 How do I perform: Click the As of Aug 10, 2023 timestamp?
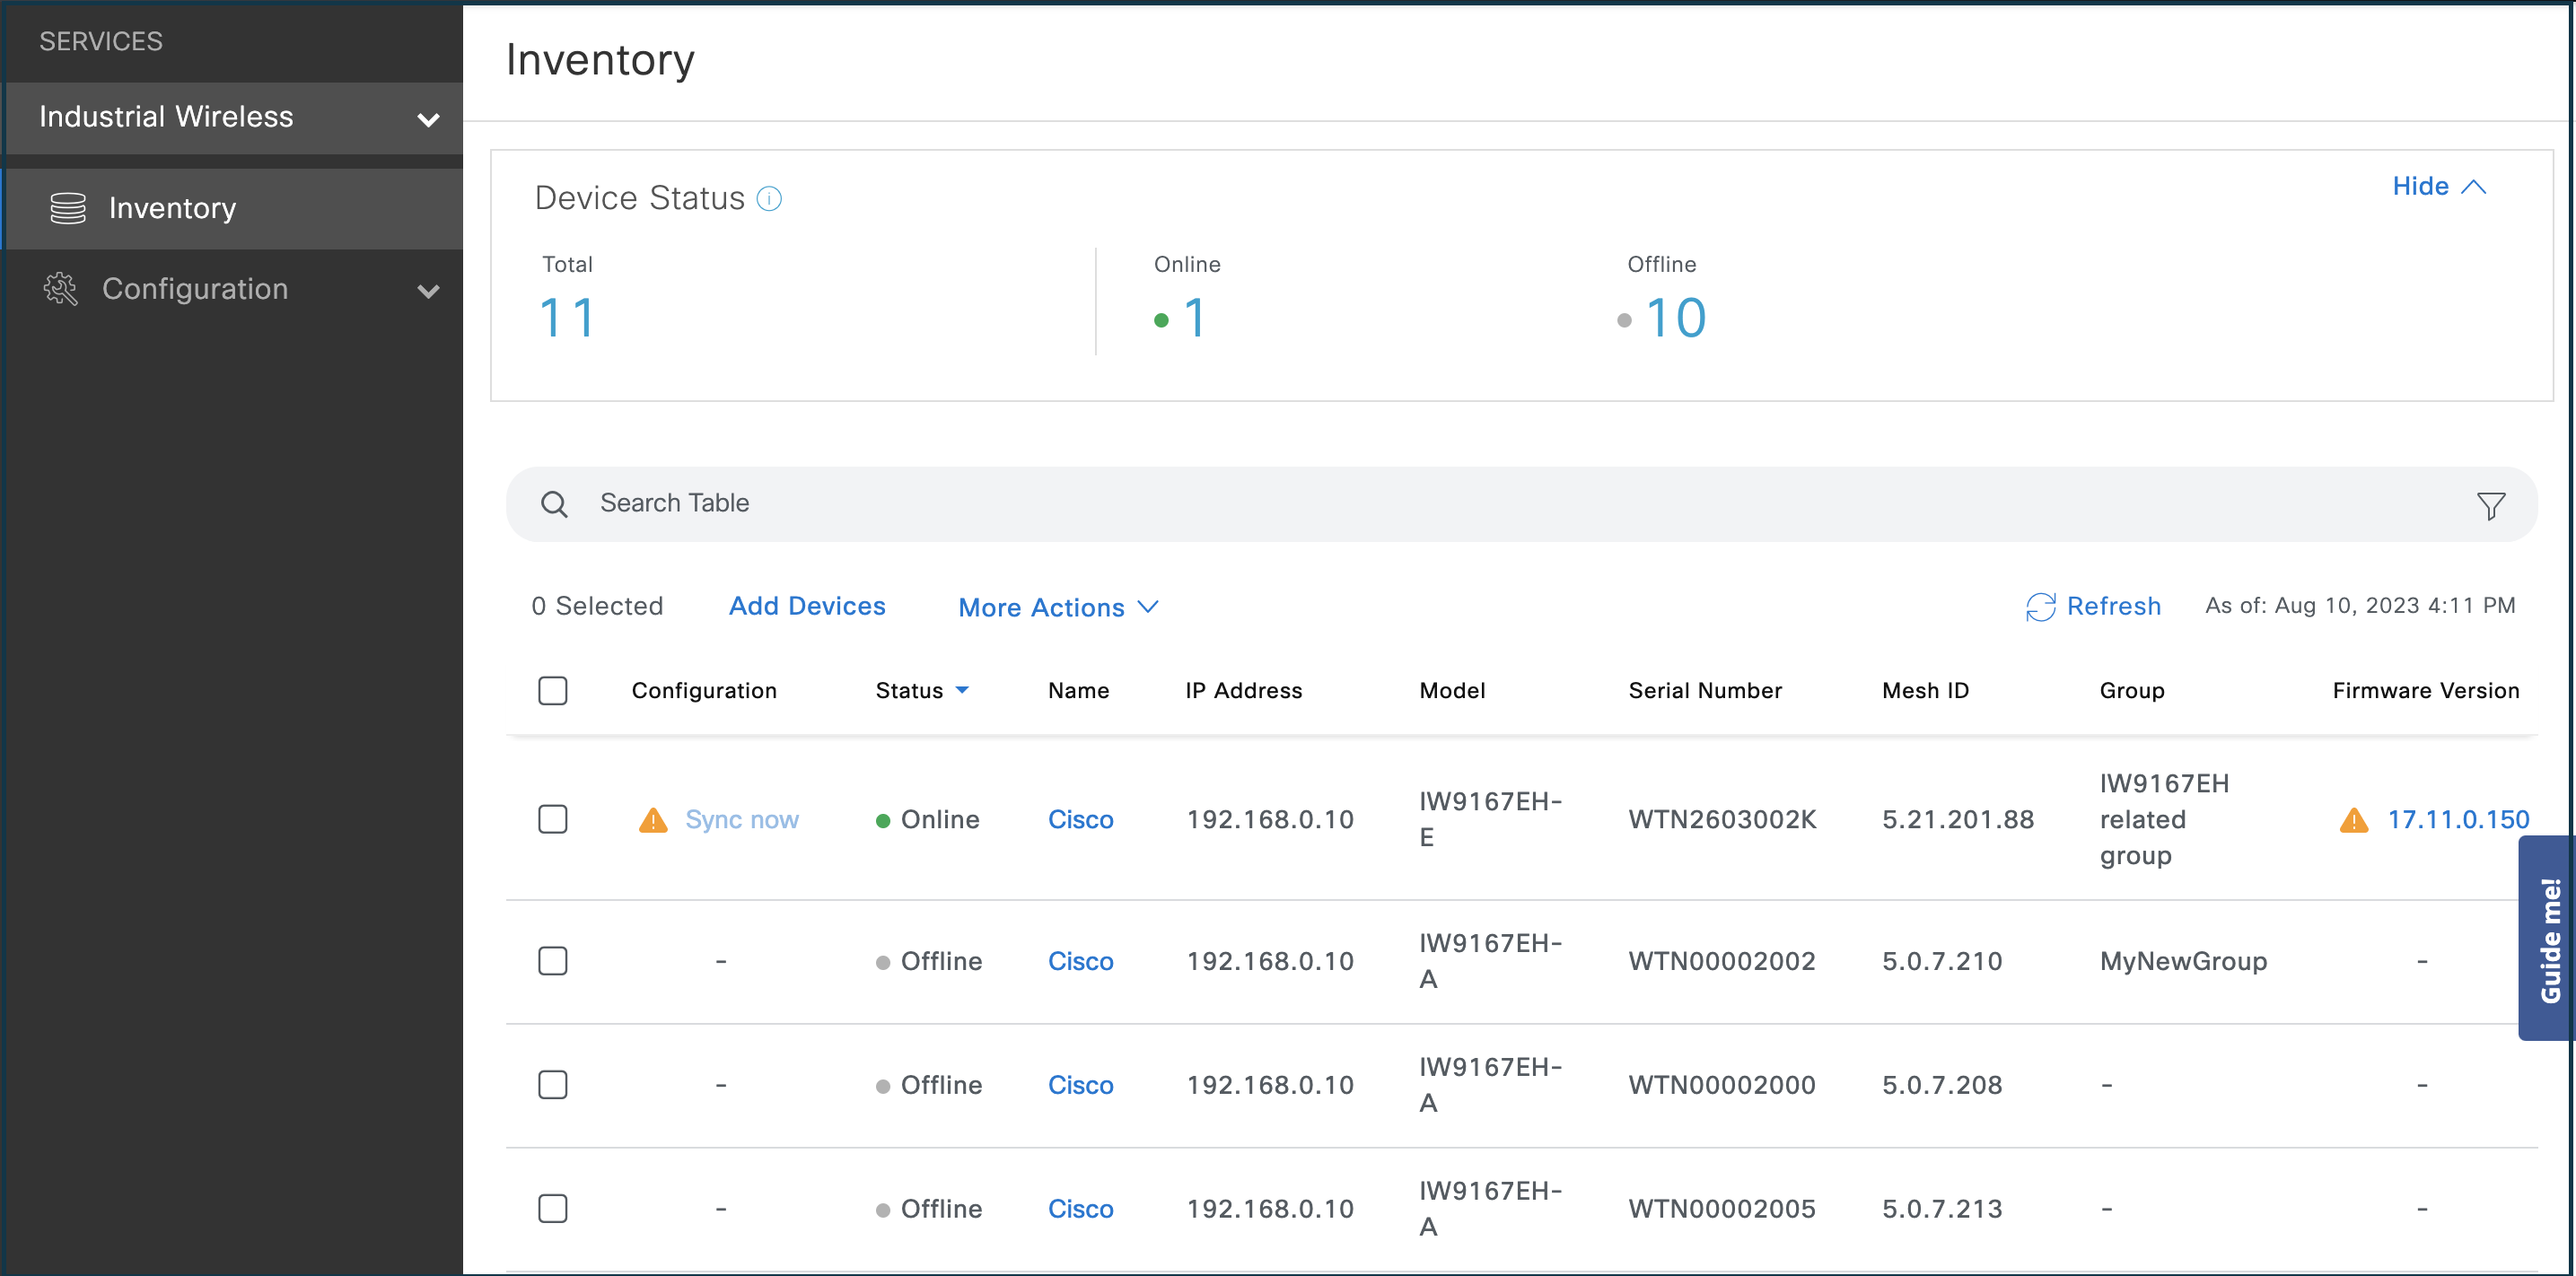[2360, 606]
